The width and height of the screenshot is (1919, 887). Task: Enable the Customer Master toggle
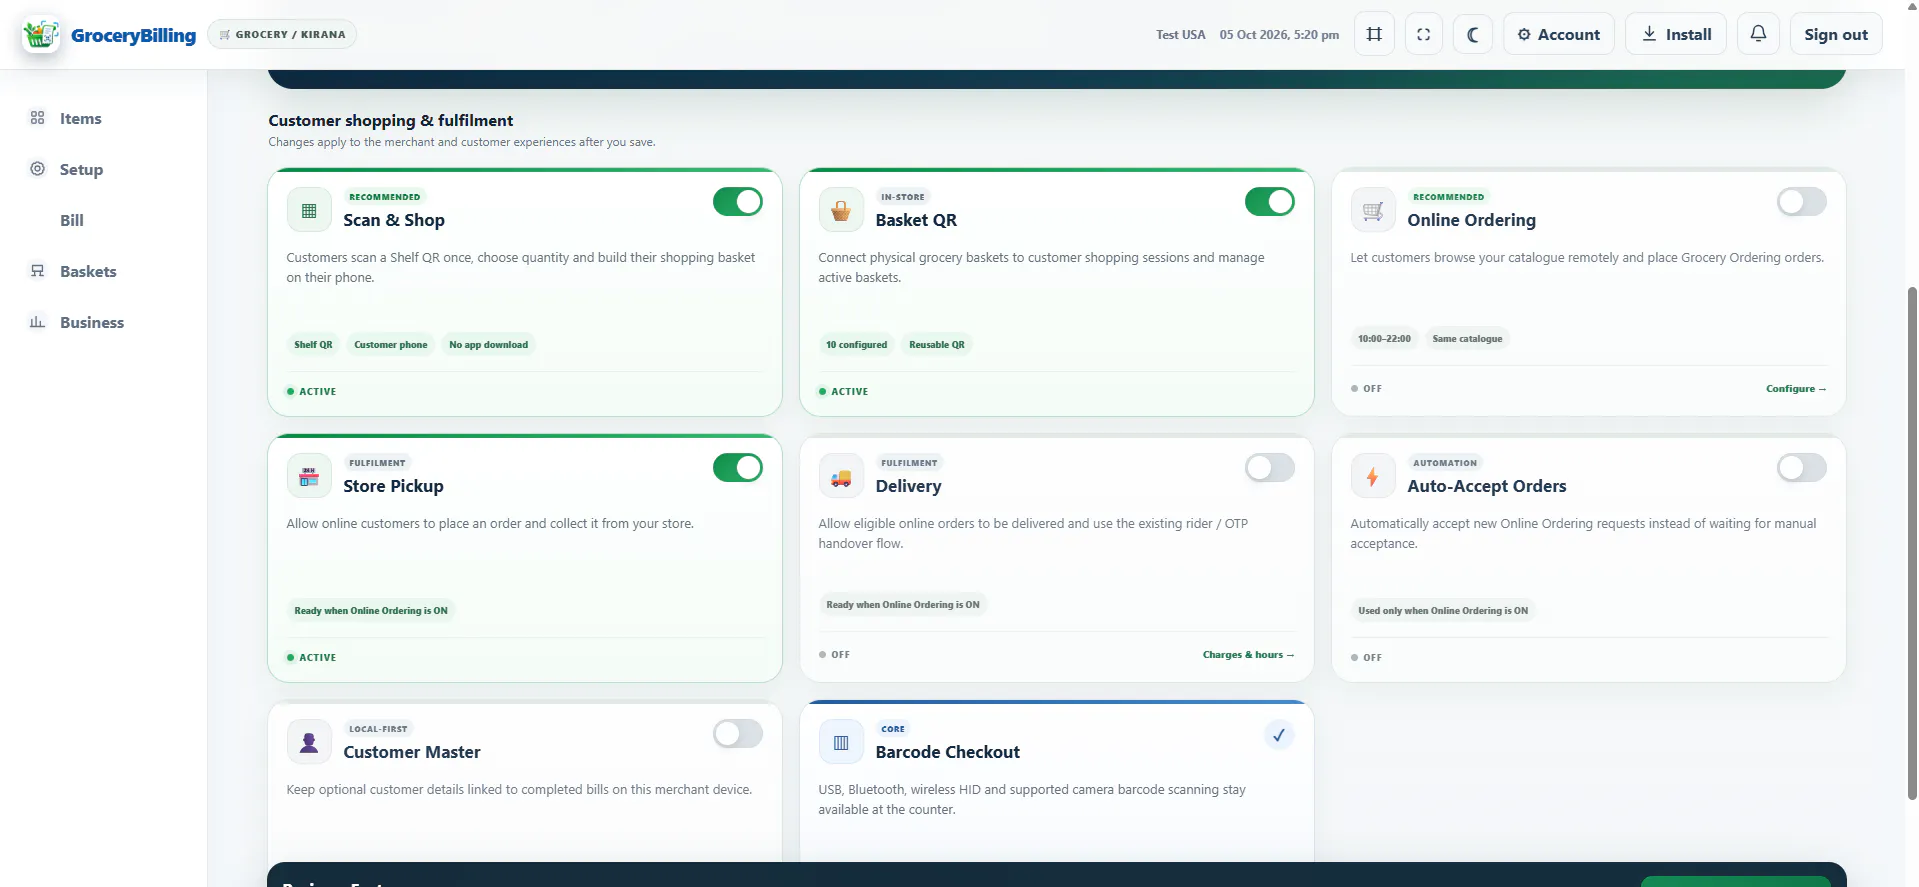[x=738, y=734]
